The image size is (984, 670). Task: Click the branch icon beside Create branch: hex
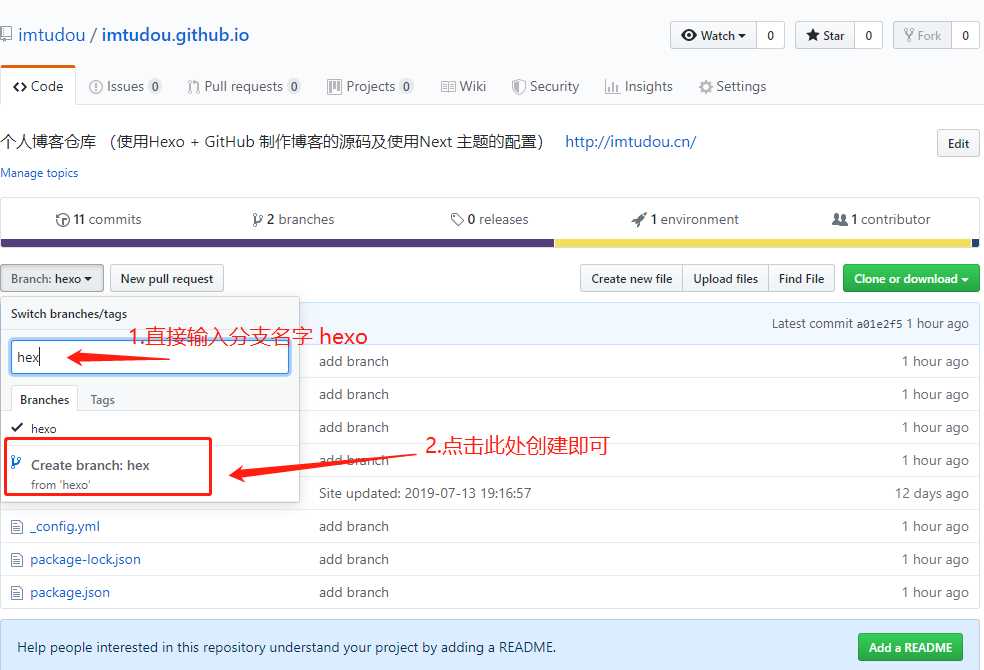click(16, 463)
